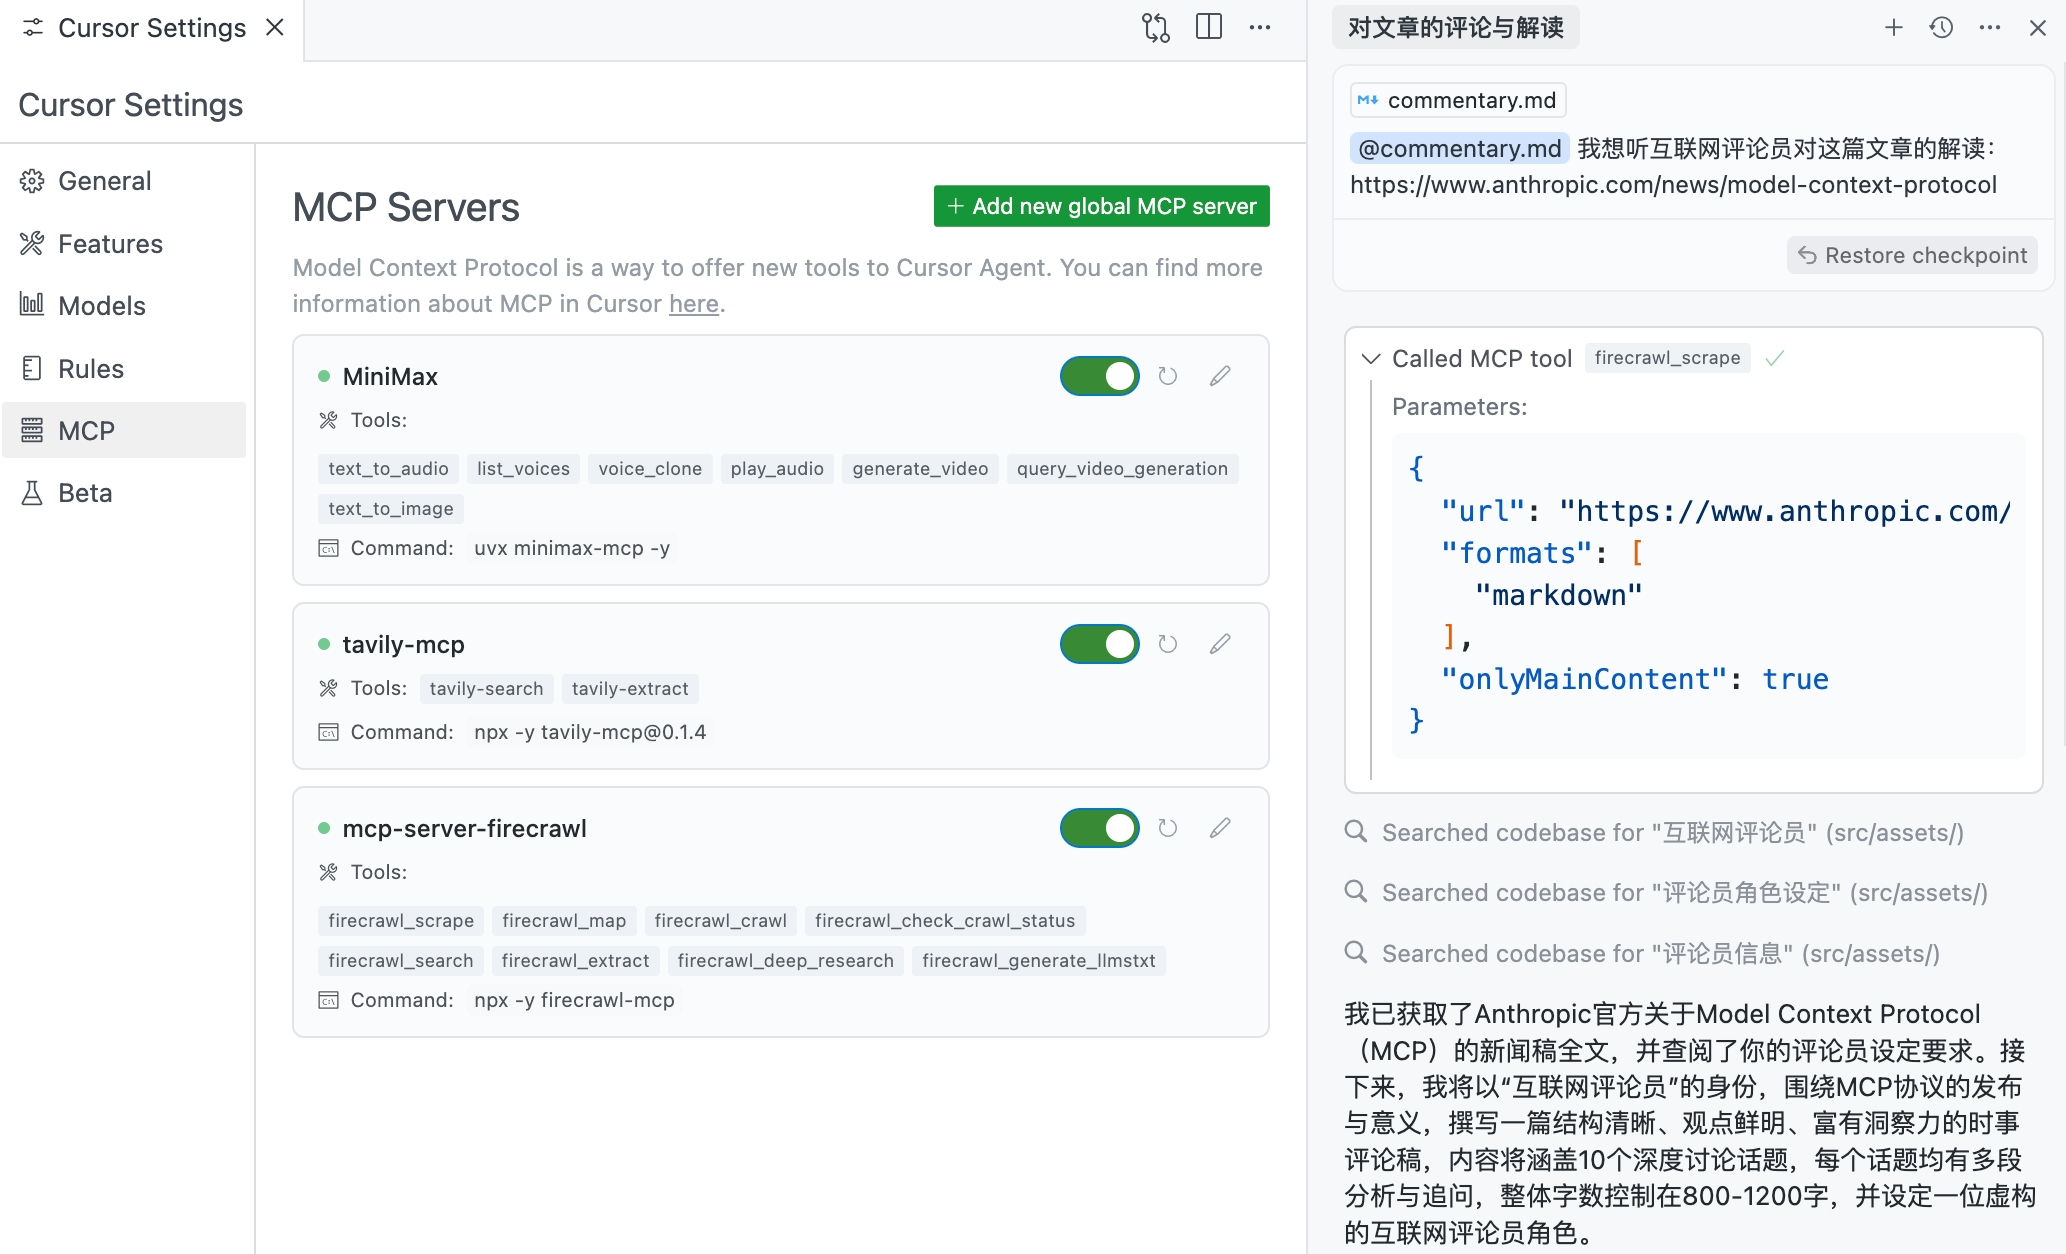The height and width of the screenshot is (1254, 2066).
Task: Start a new chat with the plus icon
Action: 1893,28
